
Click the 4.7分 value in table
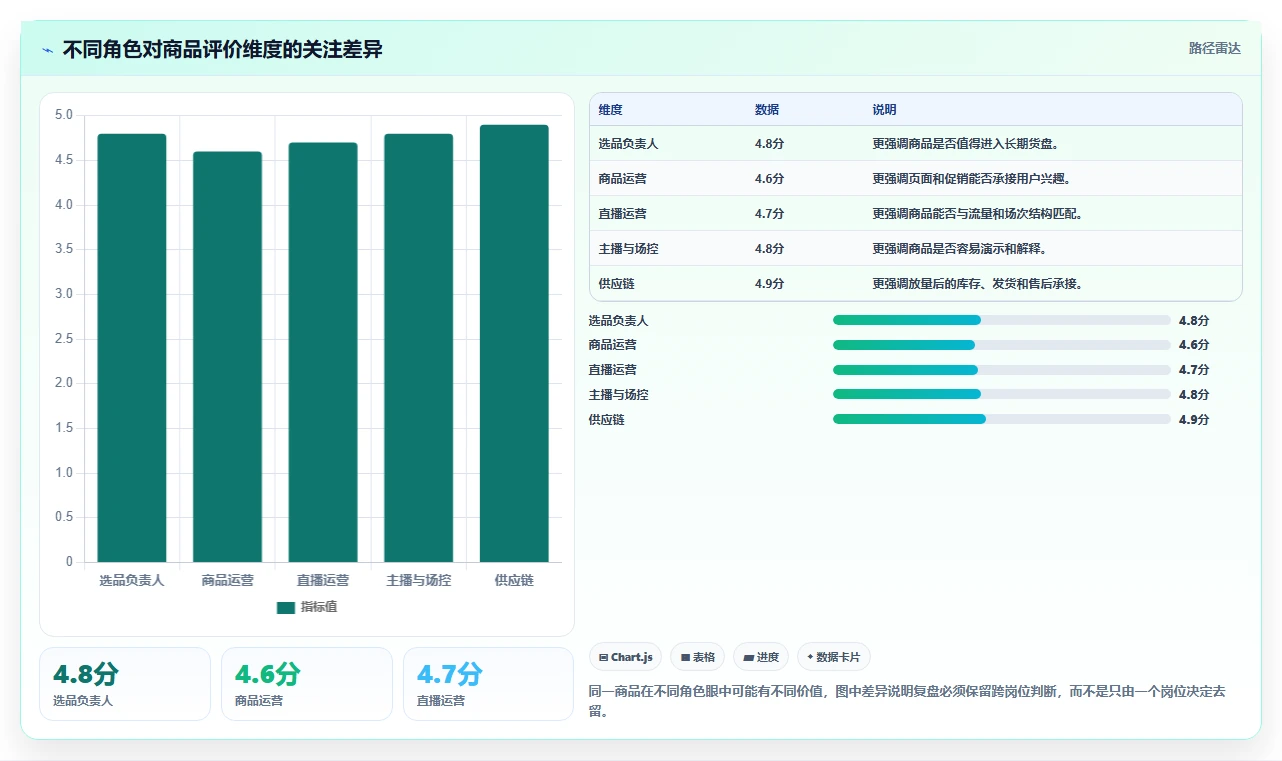[x=769, y=214]
